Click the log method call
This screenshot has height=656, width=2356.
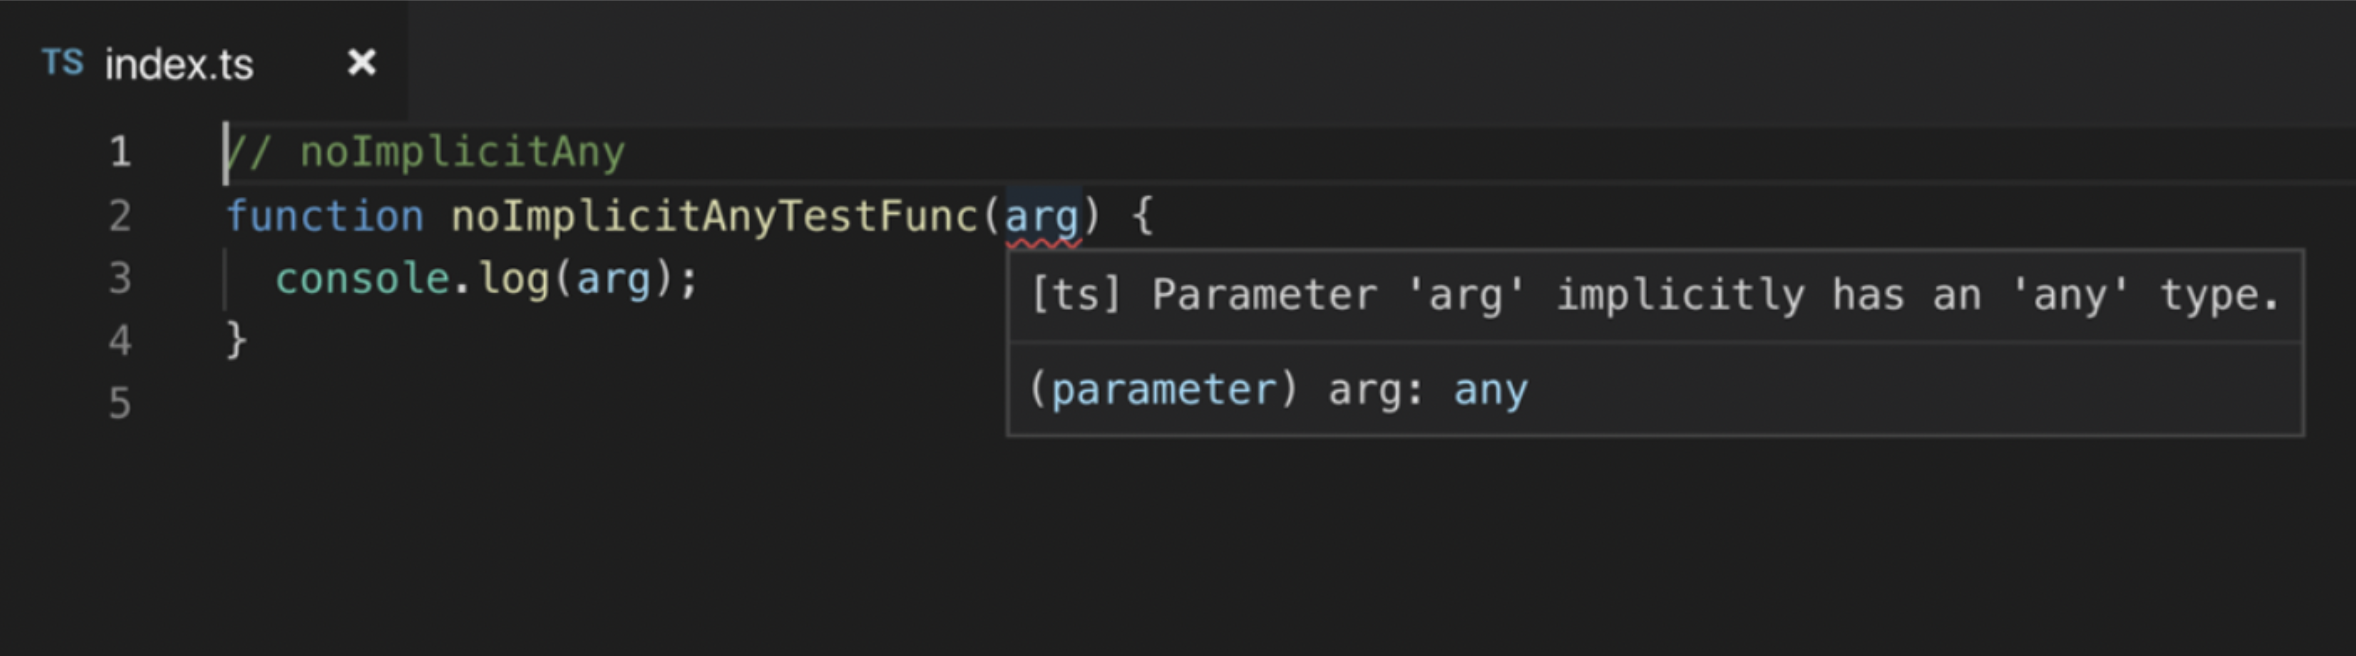[514, 279]
